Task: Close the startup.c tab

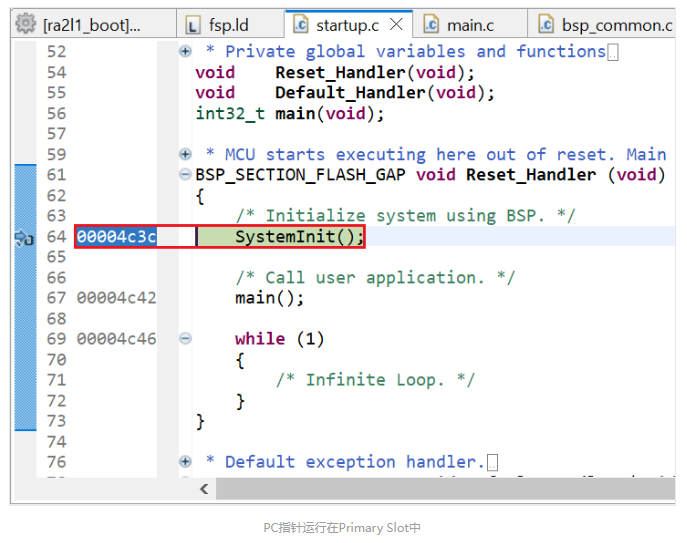Action: coord(396,24)
